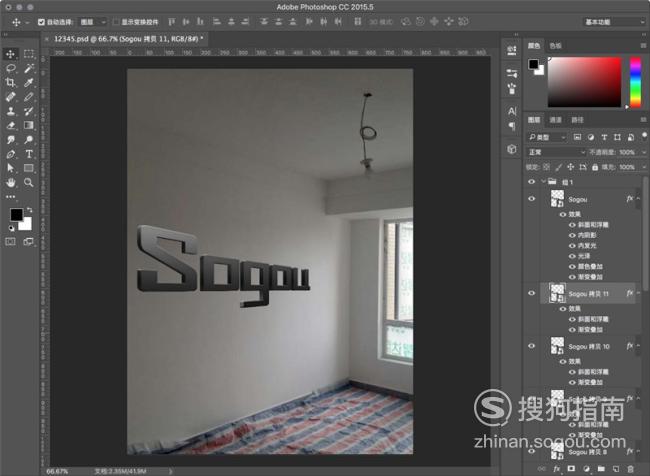Select the Healing Brush tool
Image resolution: width=650 pixels, height=476 pixels.
pyautogui.click(x=10, y=97)
